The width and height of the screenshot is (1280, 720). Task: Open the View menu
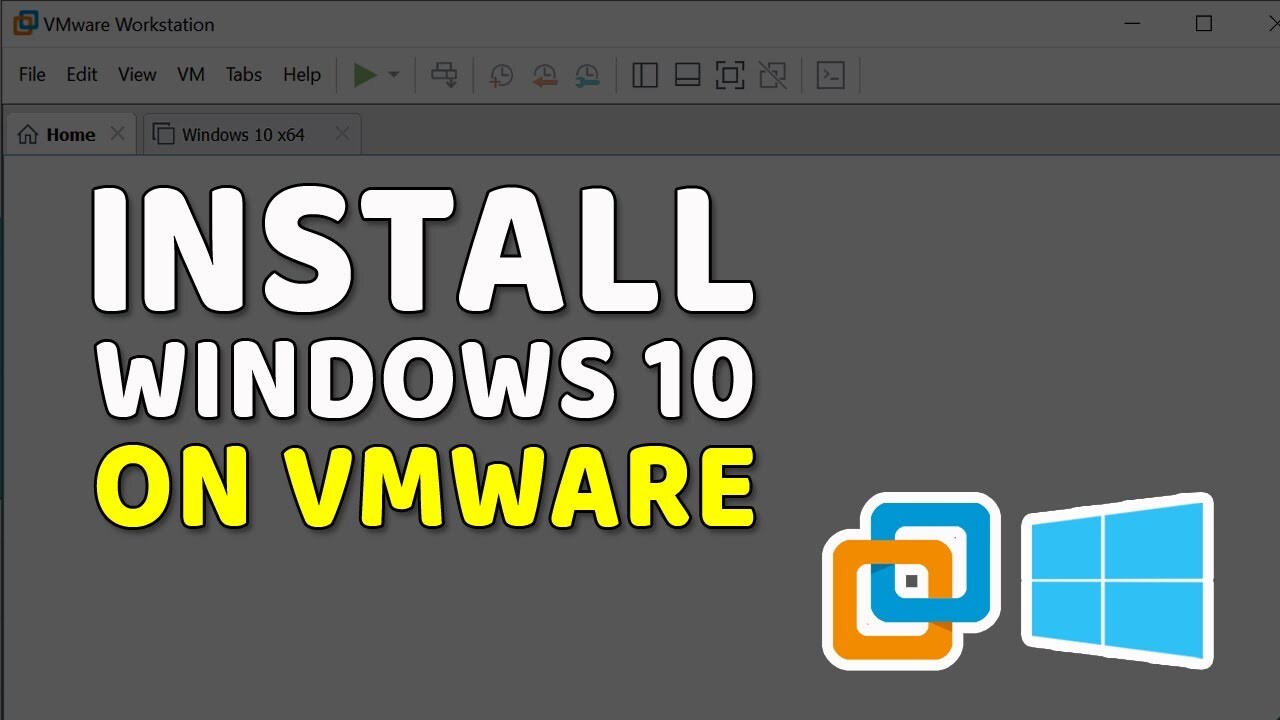pyautogui.click(x=137, y=75)
